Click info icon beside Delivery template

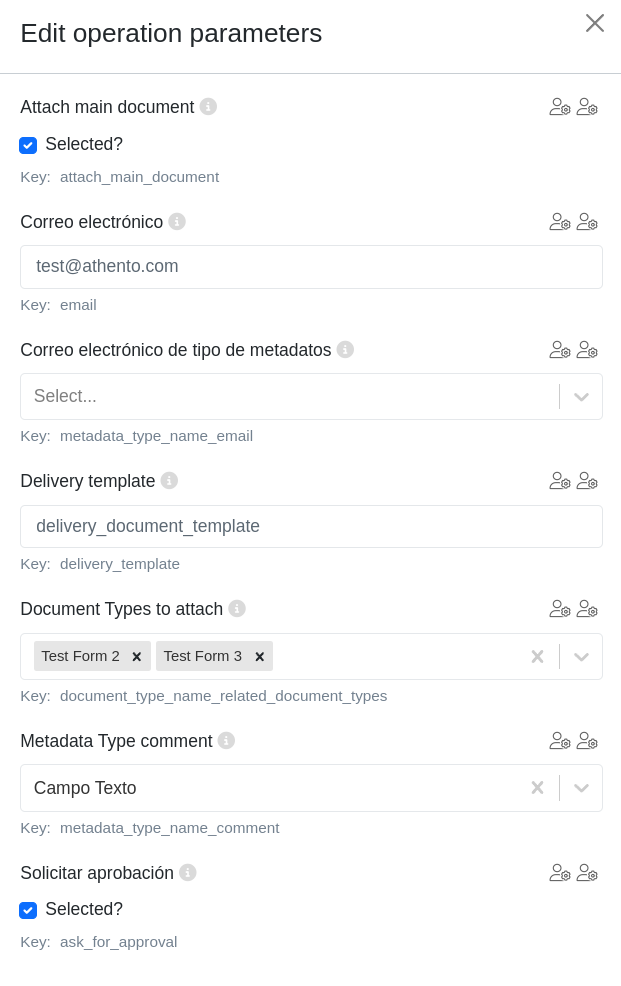pyautogui.click(x=169, y=480)
